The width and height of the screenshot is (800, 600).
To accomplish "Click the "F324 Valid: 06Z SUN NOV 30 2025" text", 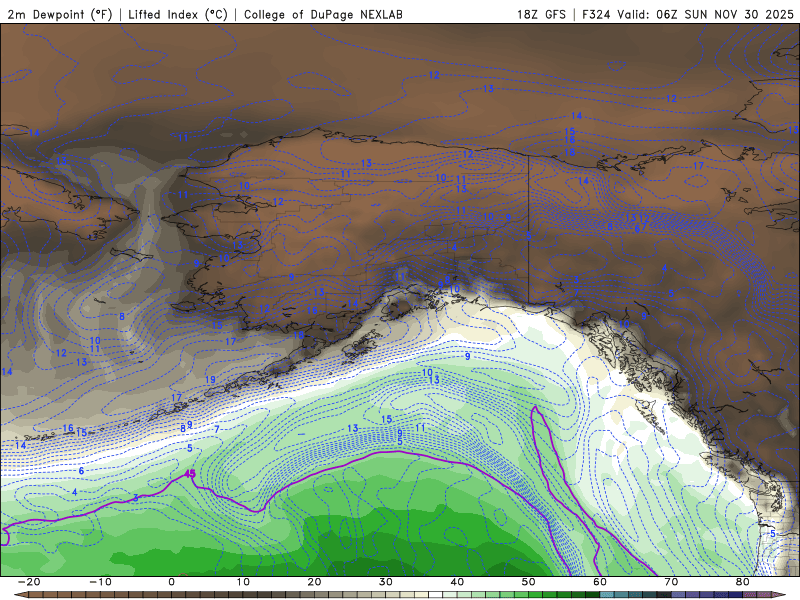I will pos(688,14).
